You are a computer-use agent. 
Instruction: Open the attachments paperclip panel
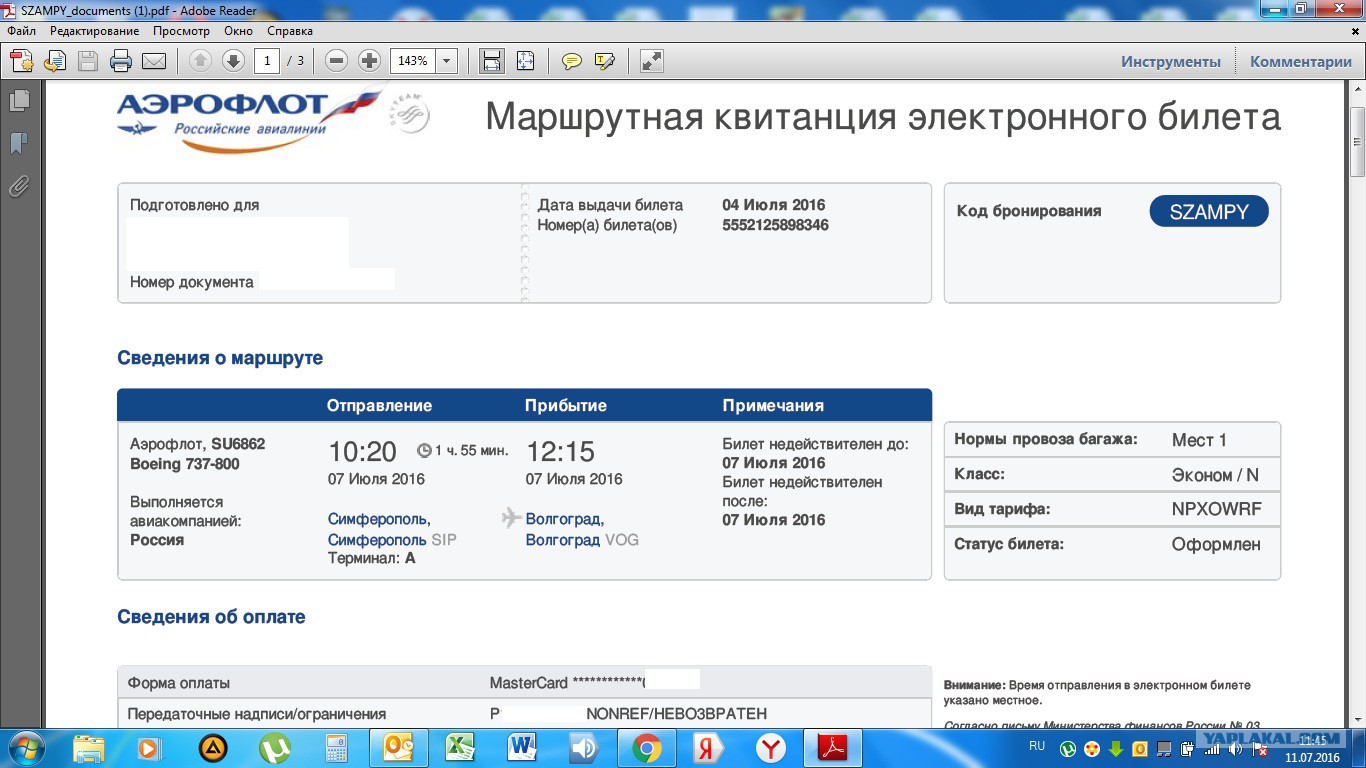[18, 186]
